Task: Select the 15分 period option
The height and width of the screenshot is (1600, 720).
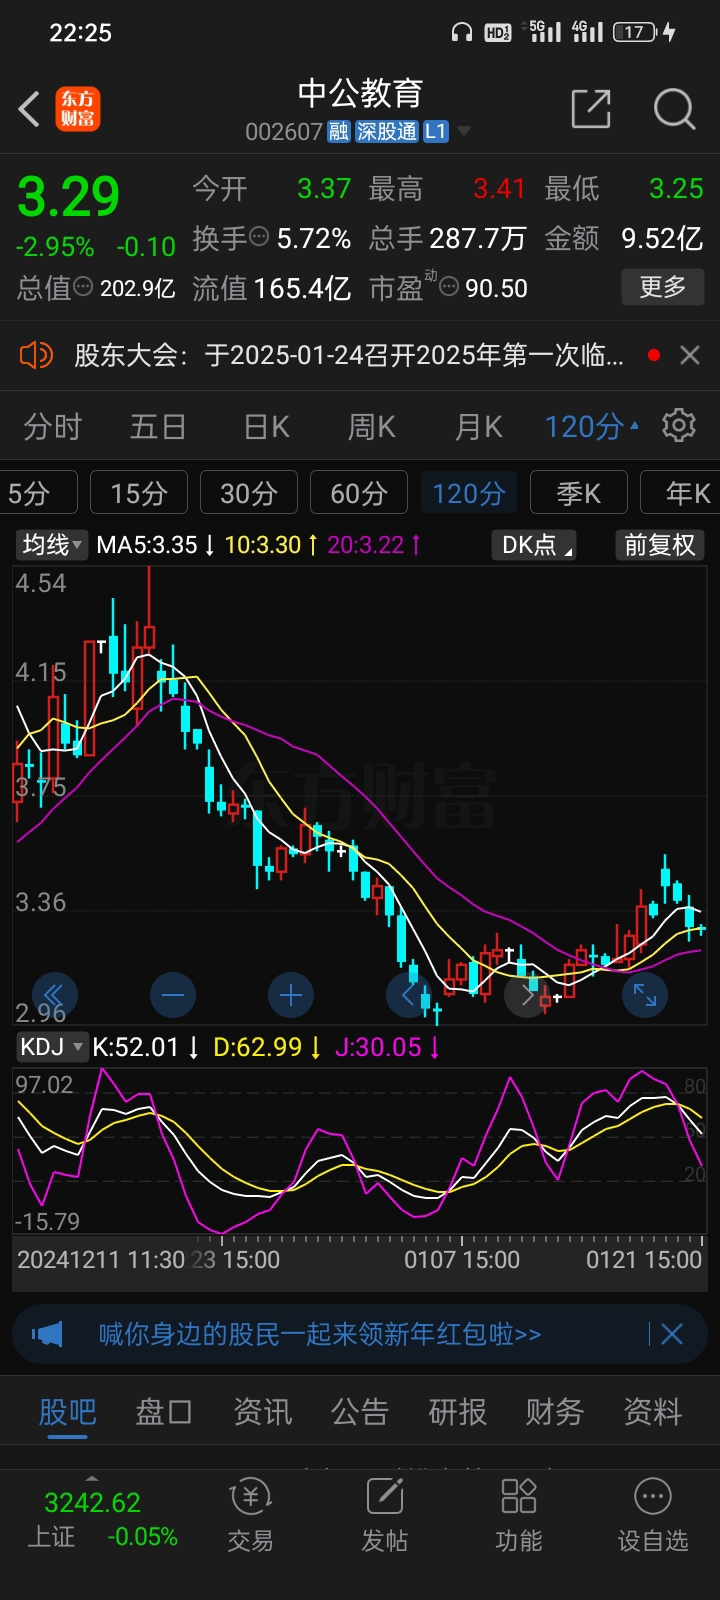Action: click(138, 493)
